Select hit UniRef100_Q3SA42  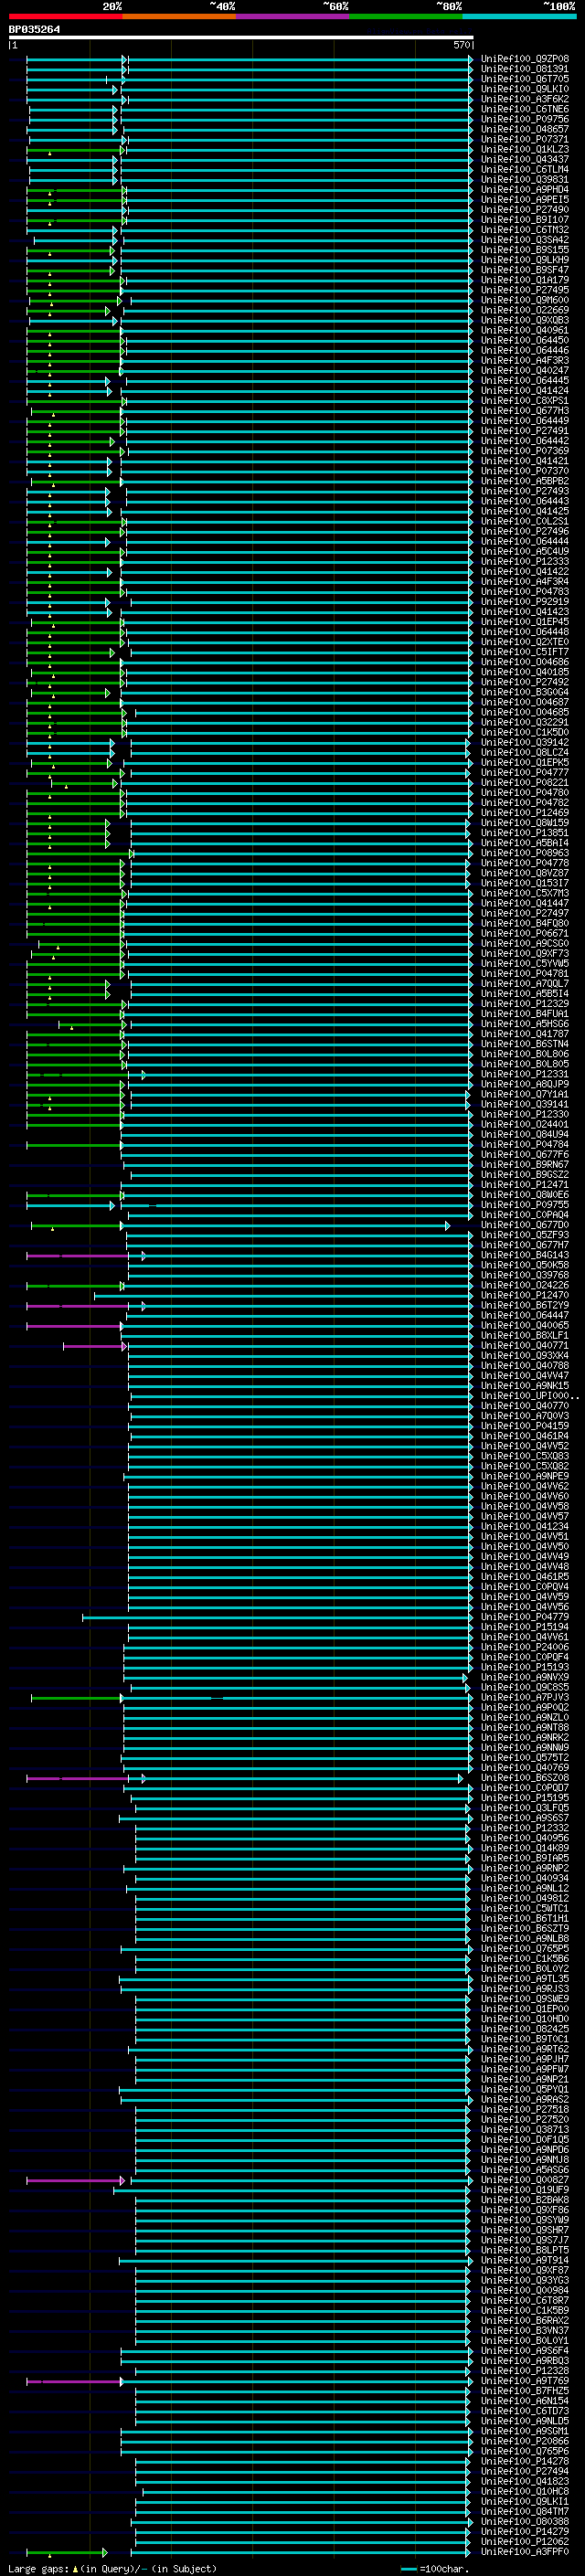525,240
